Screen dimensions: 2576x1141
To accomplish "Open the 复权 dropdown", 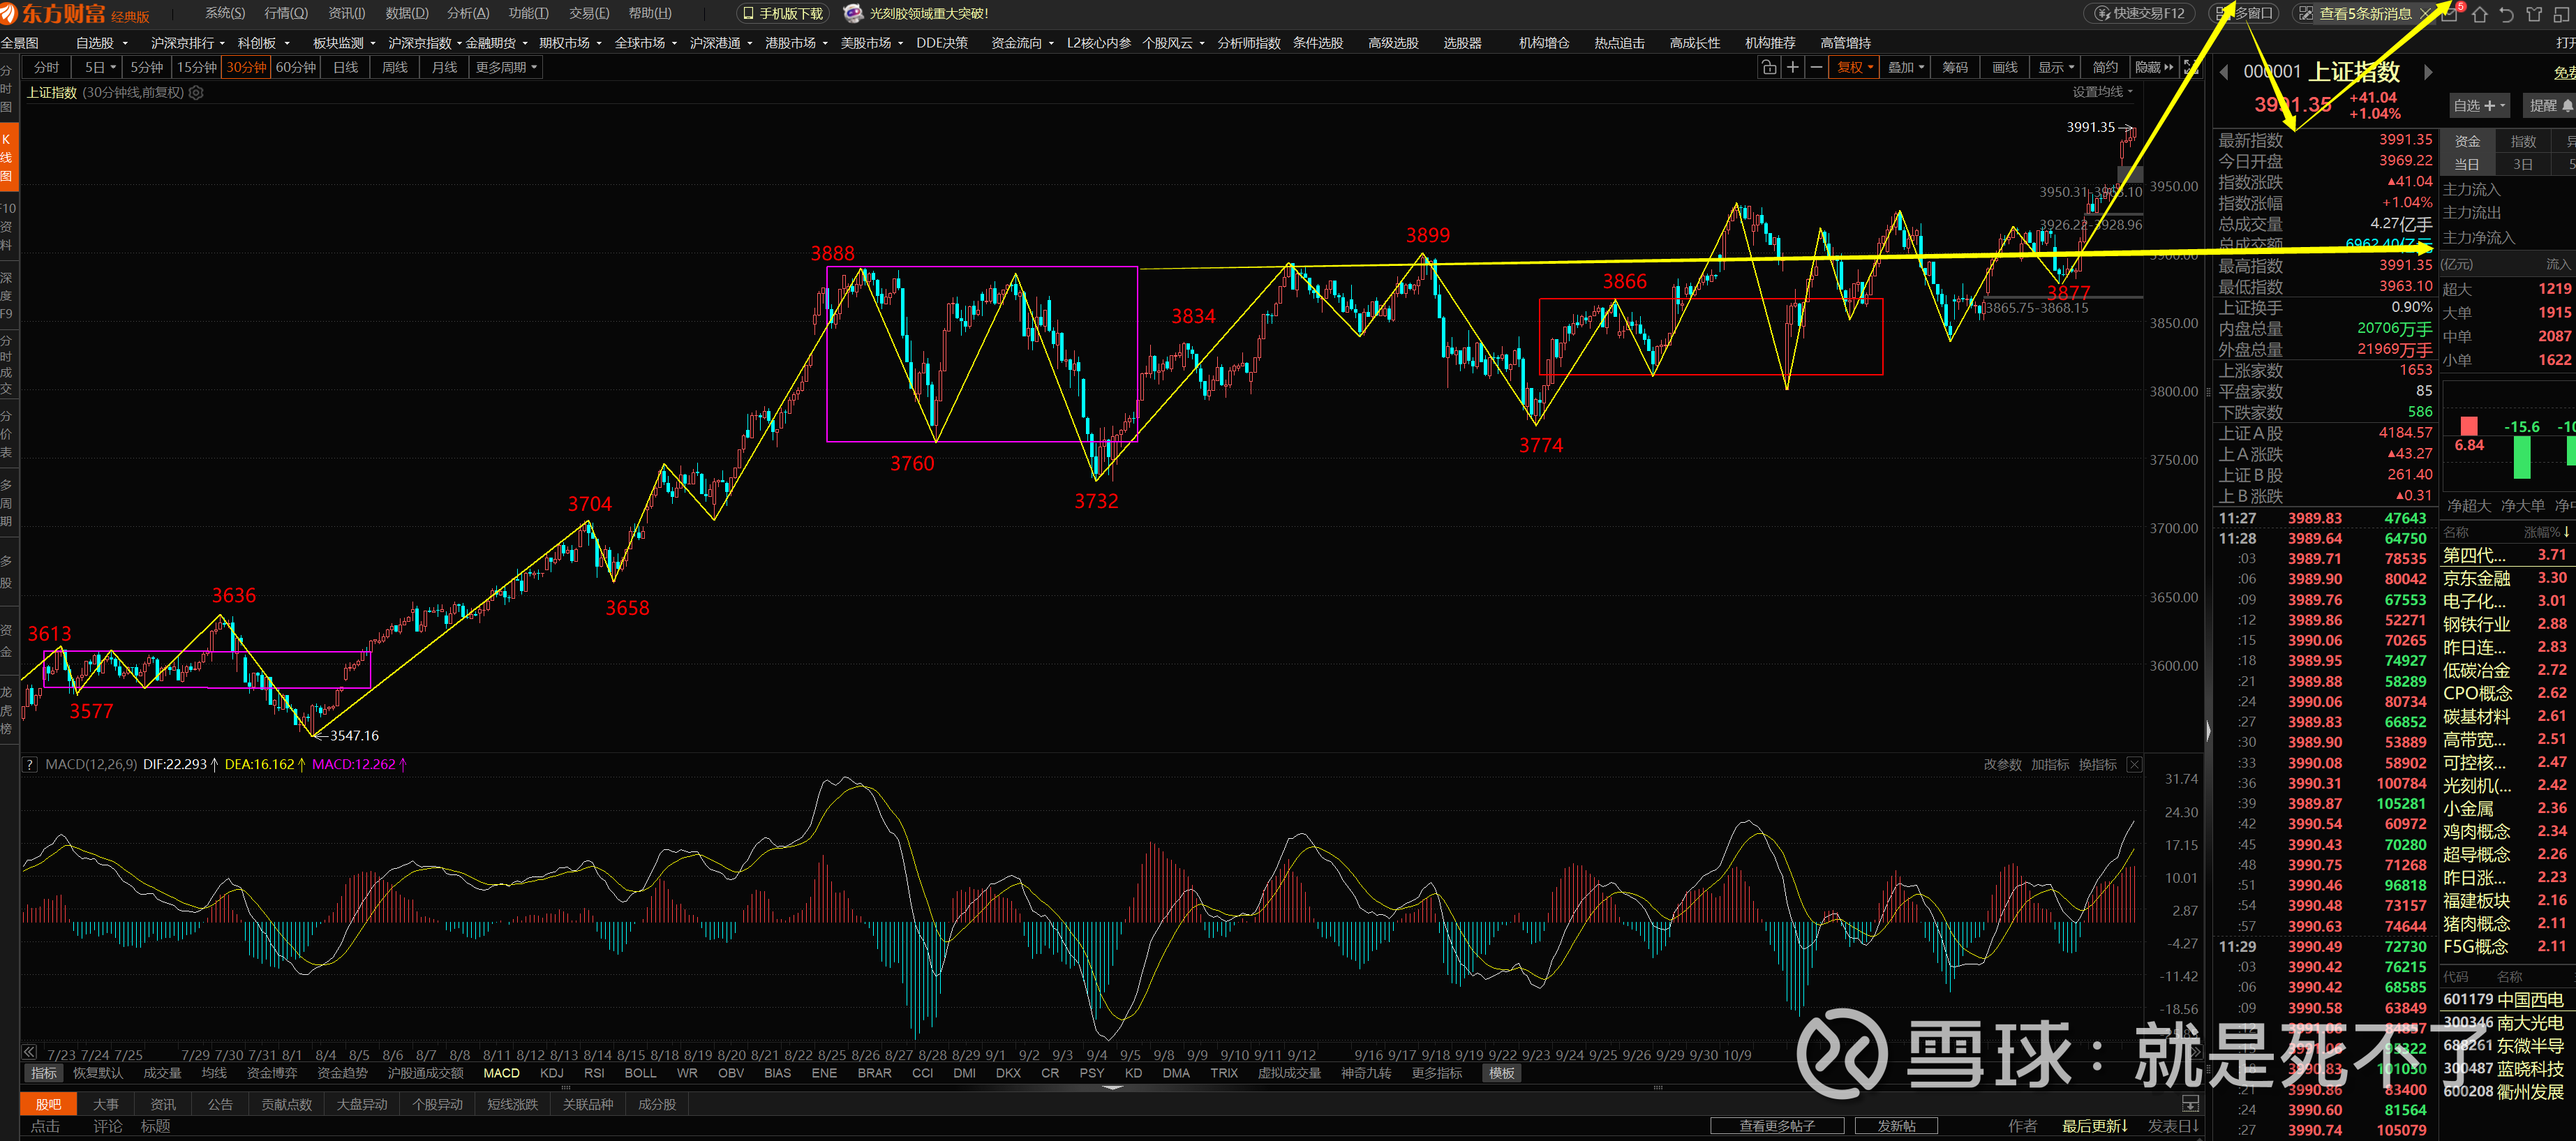I will click(x=1854, y=67).
